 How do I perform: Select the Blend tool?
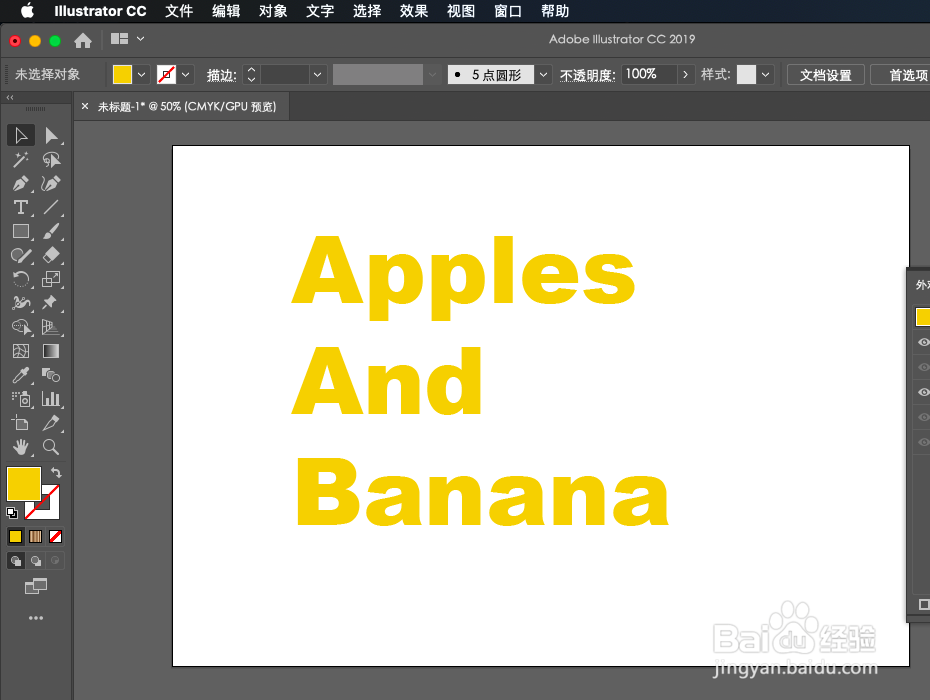pyautogui.click(x=52, y=375)
